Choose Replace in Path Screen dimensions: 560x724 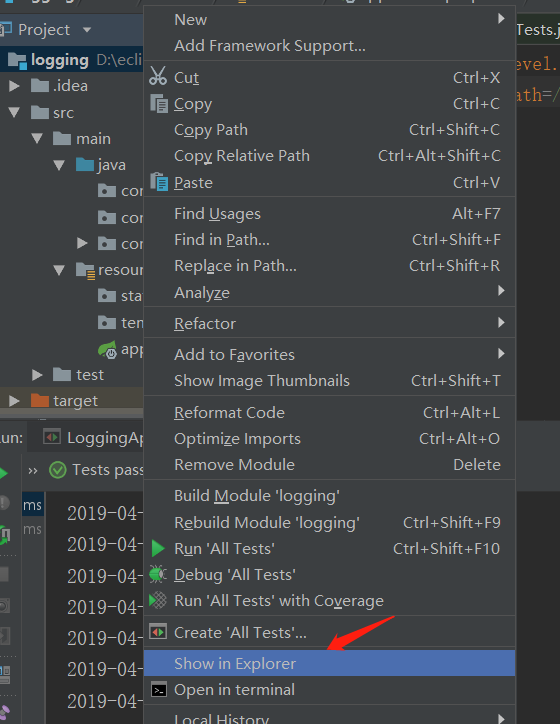(330, 265)
